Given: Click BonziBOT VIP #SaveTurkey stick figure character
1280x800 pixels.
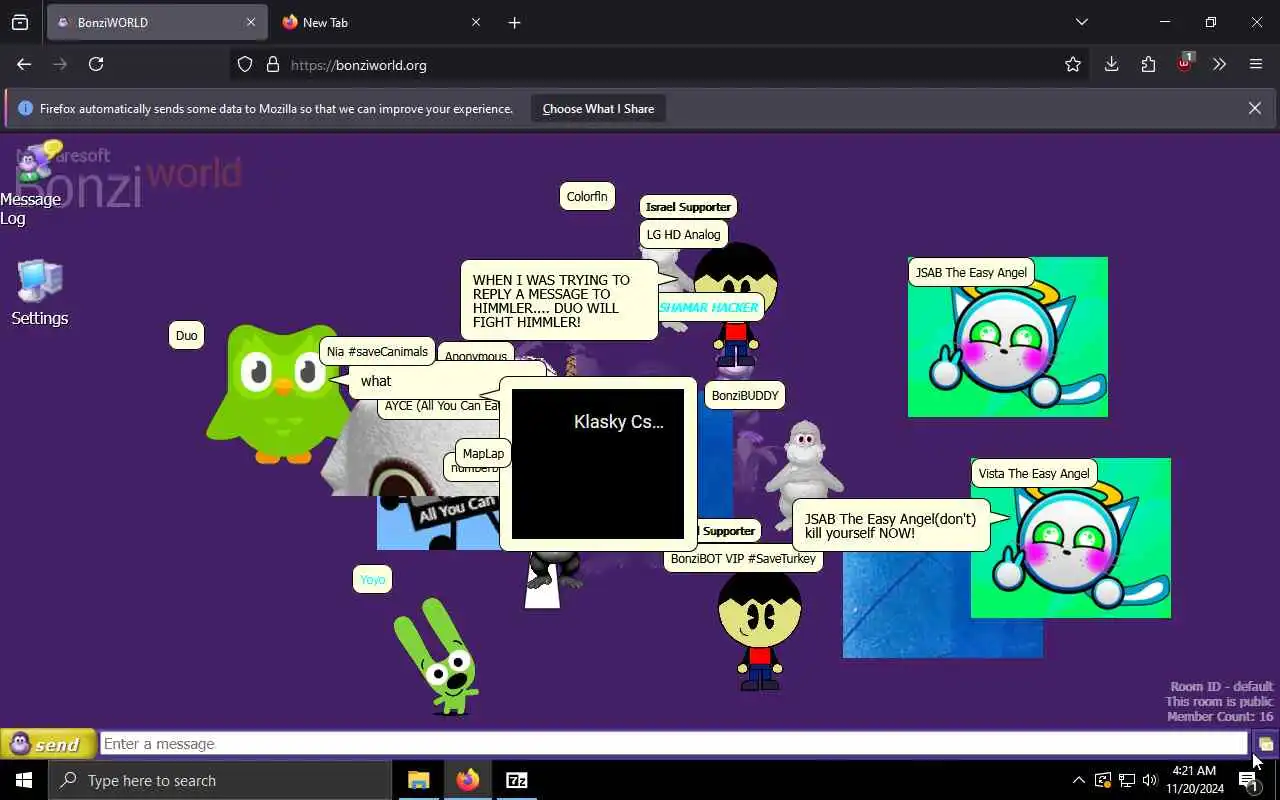Looking at the screenshot, I should click(760, 630).
